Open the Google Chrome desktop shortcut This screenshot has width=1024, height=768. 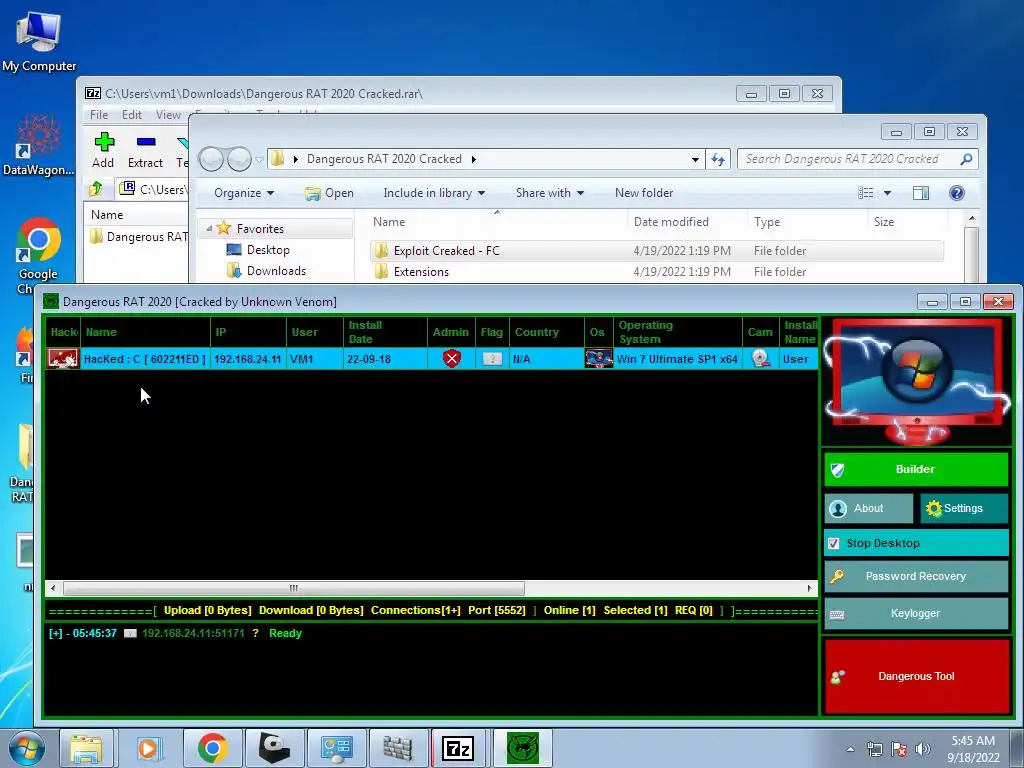point(38,255)
